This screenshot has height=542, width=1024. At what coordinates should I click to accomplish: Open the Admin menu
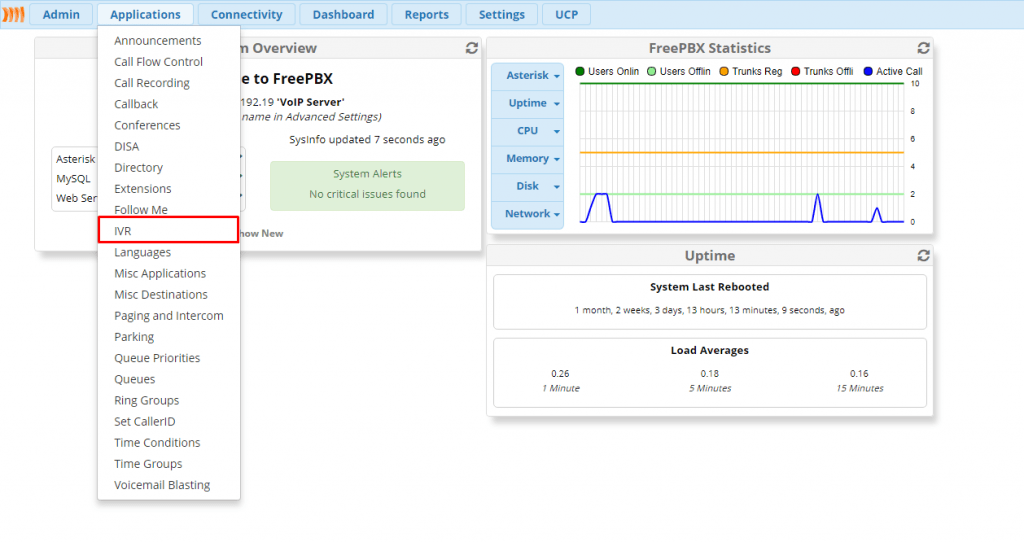point(61,14)
